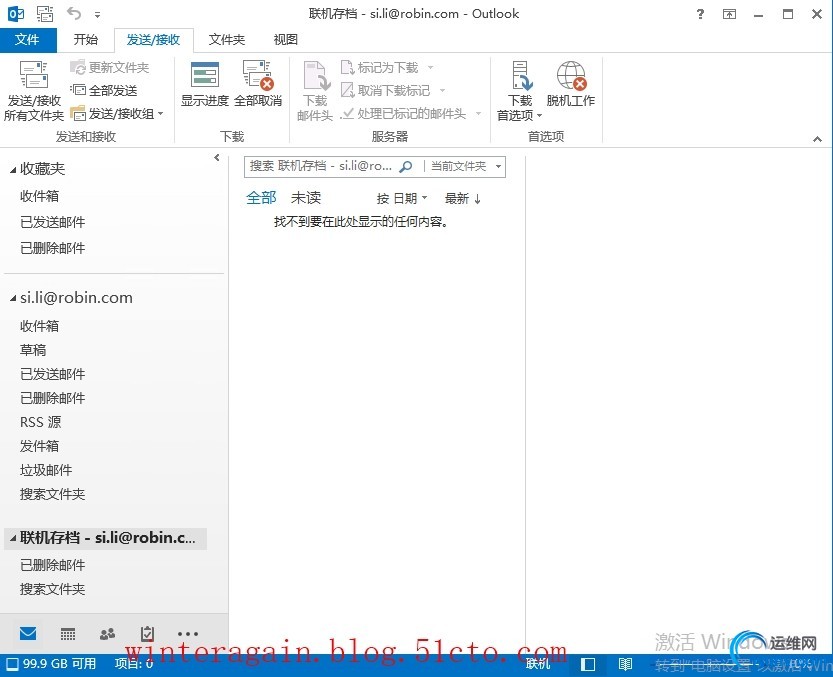Collapse the si.li@robin.com account tree
Image resolution: width=833 pixels, height=677 pixels.
pos(13,299)
